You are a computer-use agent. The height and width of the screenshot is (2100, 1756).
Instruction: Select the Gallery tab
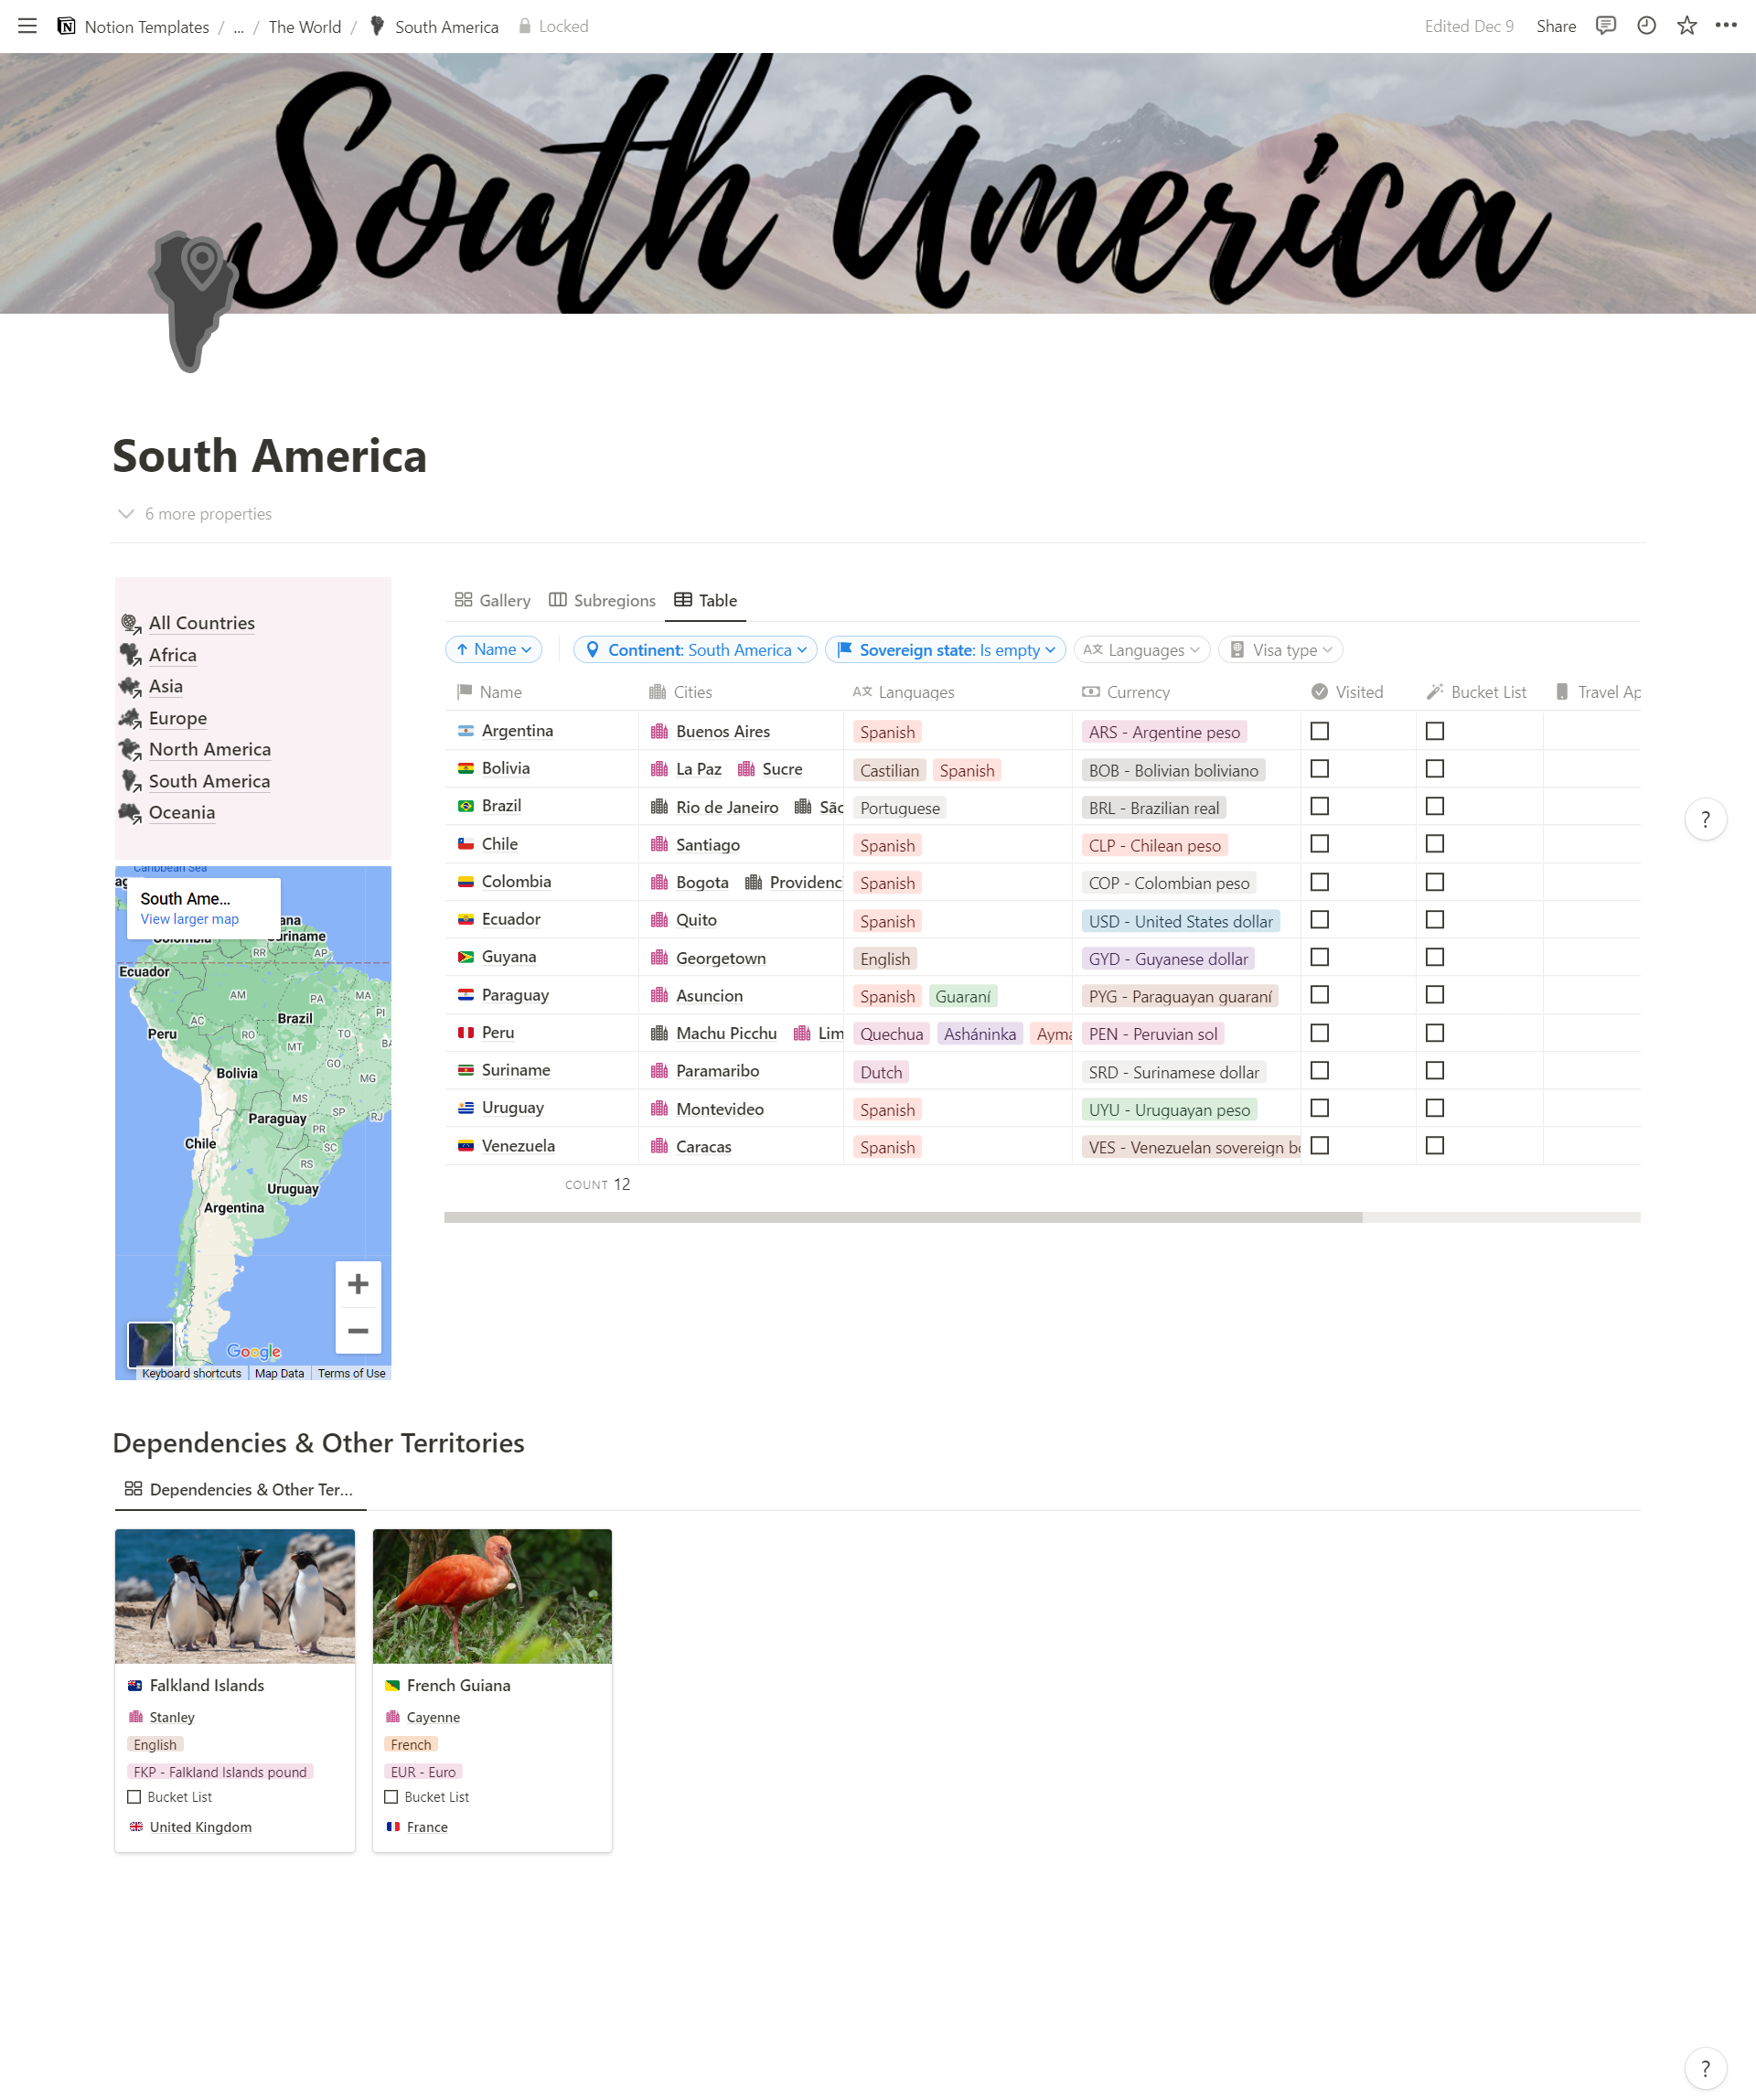[494, 600]
